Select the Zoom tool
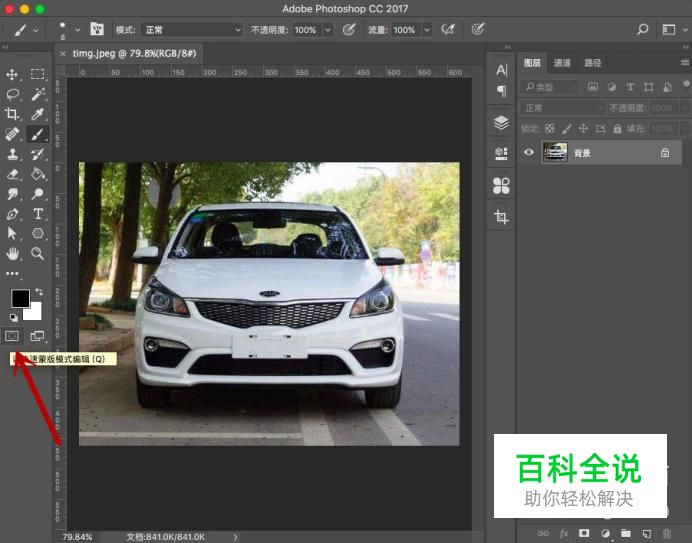The width and height of the screenshot is (692, 543). point(38,253)
